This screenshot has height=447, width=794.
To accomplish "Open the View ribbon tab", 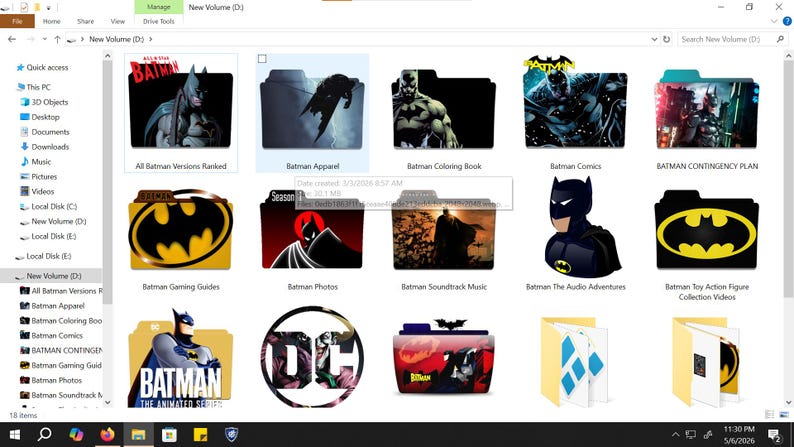I will (x=117, y=21).
